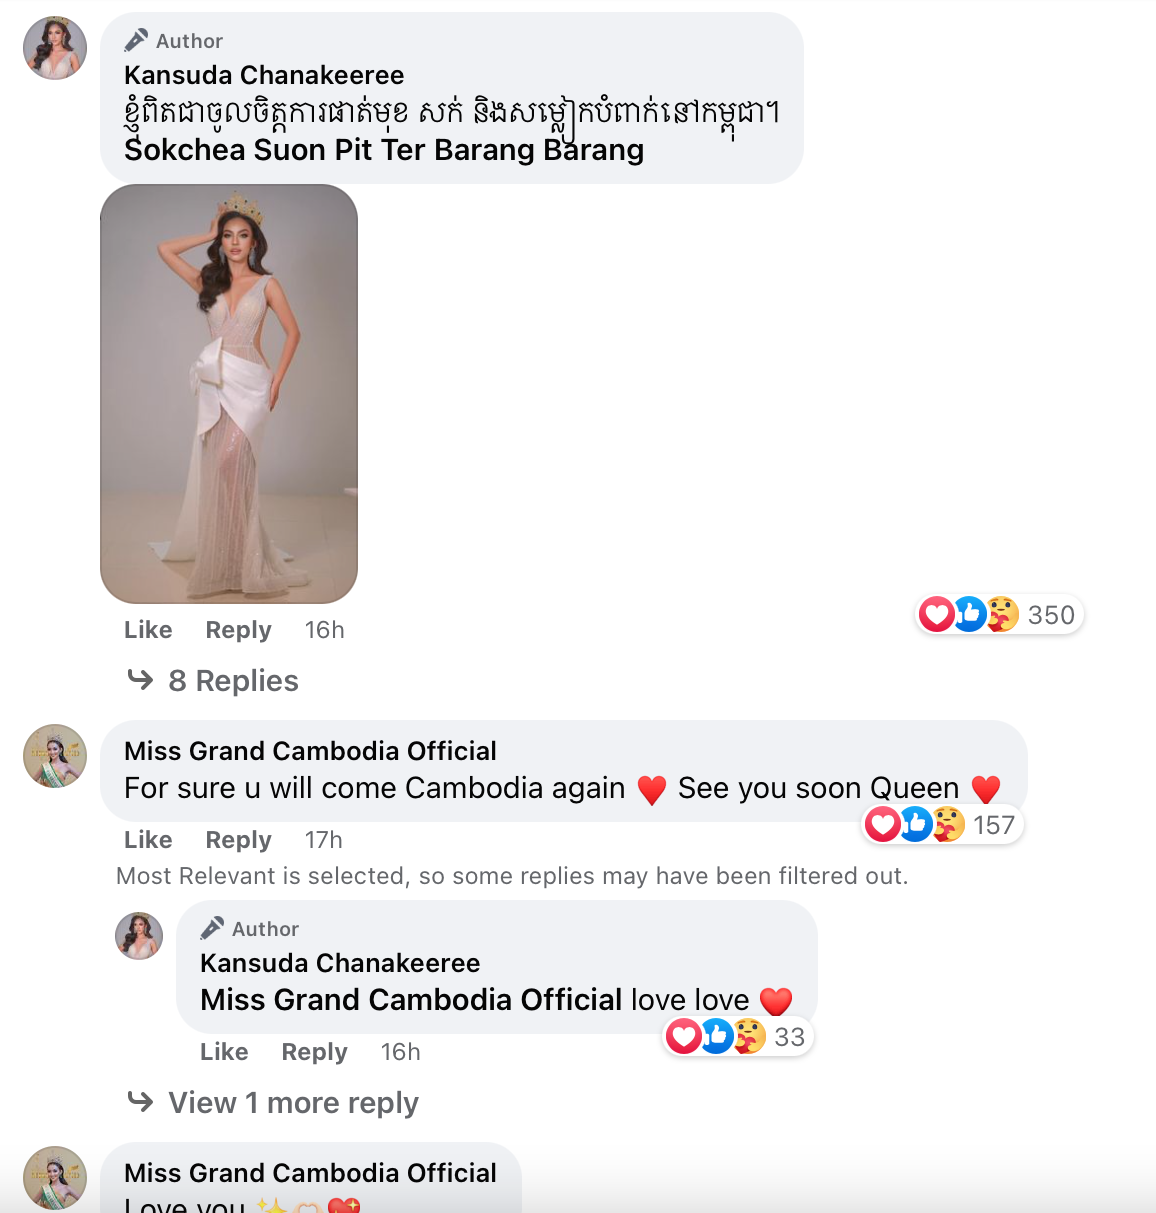Reply to the photo comment by Kansuda
The width and height of the screenshot is (1156, 1213).
click(238, 630)
